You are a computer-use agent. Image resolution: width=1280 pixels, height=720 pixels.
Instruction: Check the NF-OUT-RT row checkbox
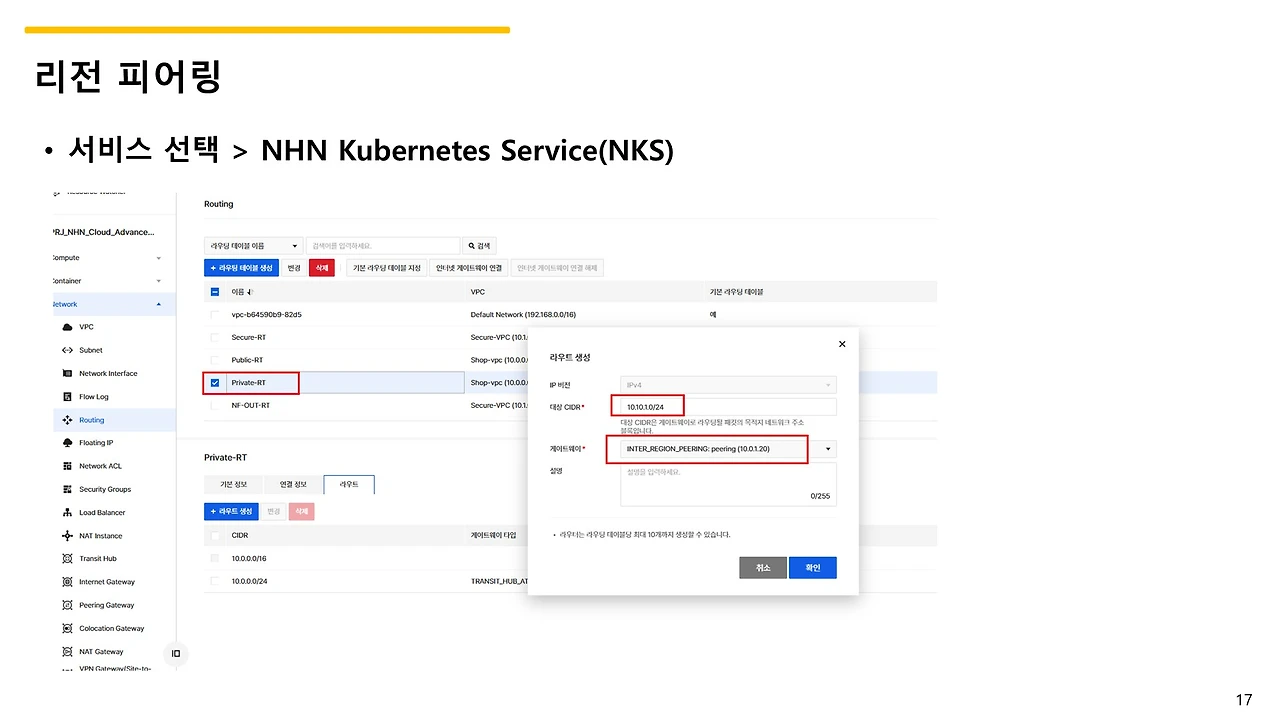(215, 406)
